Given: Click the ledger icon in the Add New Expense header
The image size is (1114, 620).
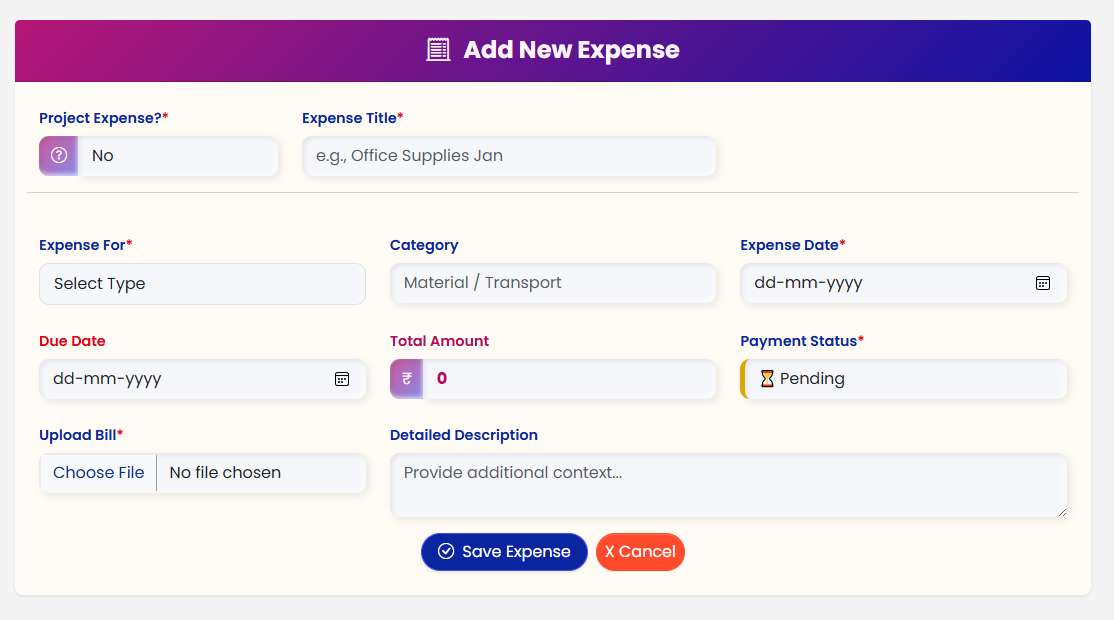Looking at the screenshot, I should coord(438,50).
